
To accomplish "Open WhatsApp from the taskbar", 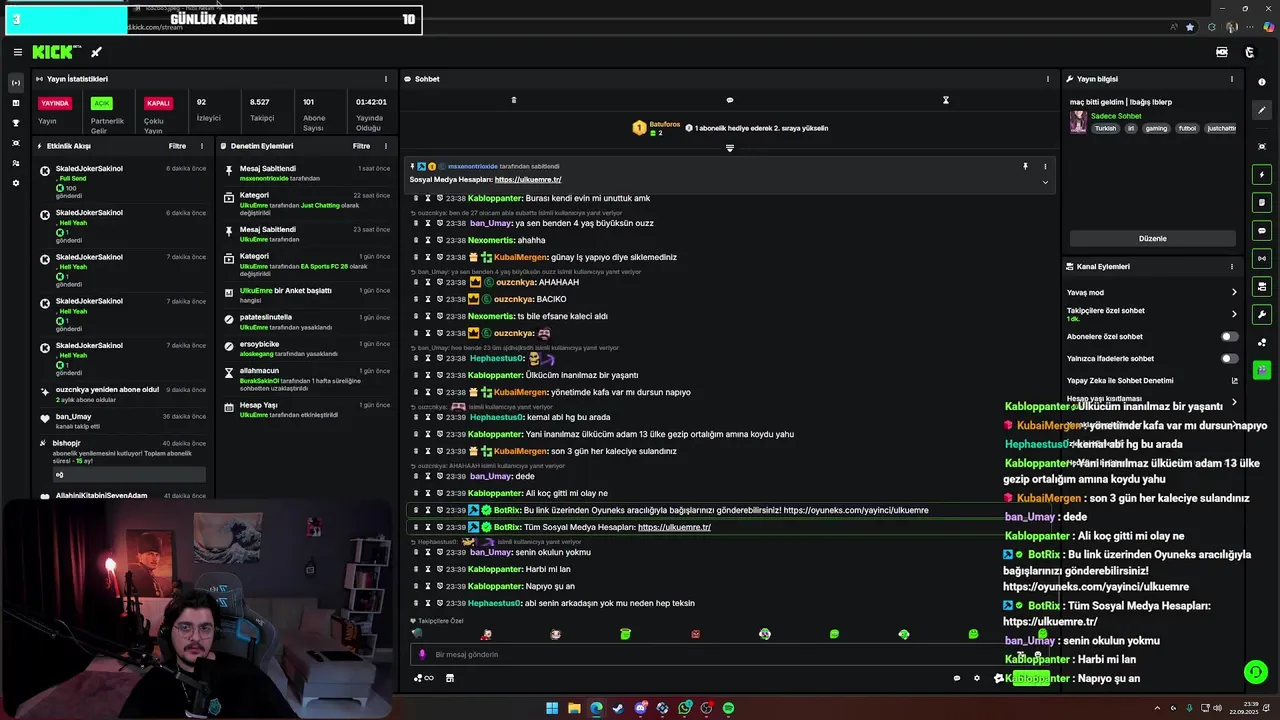I will tap(685, 708).
